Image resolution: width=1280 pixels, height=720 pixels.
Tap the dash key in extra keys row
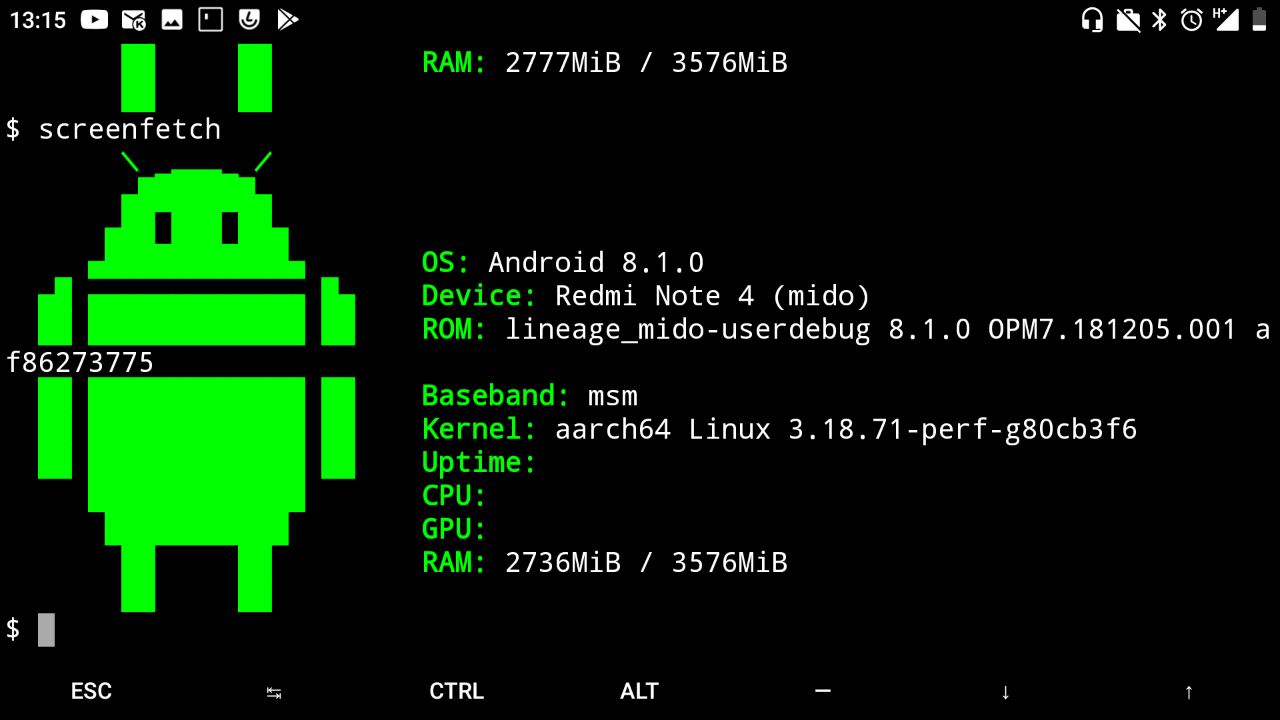pos(823,690)
